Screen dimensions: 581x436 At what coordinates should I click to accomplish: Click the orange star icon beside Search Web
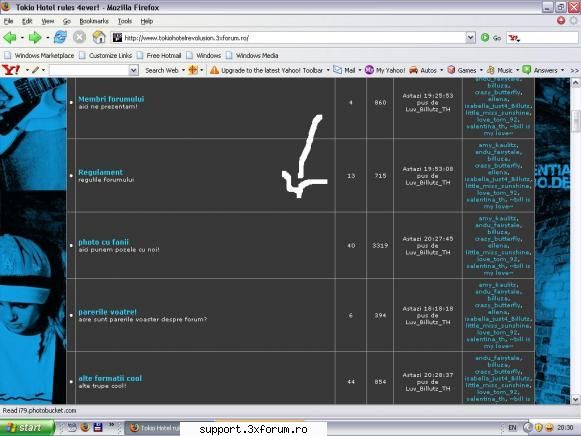193,70
